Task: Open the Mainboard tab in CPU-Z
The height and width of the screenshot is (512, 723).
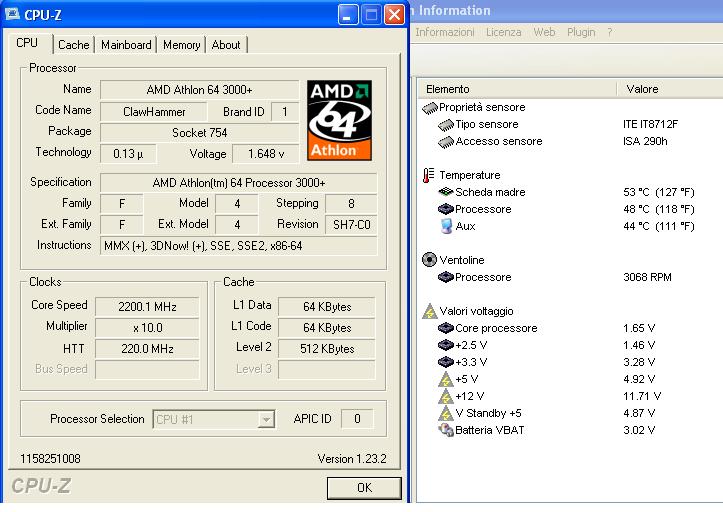Action: [126, 45]
